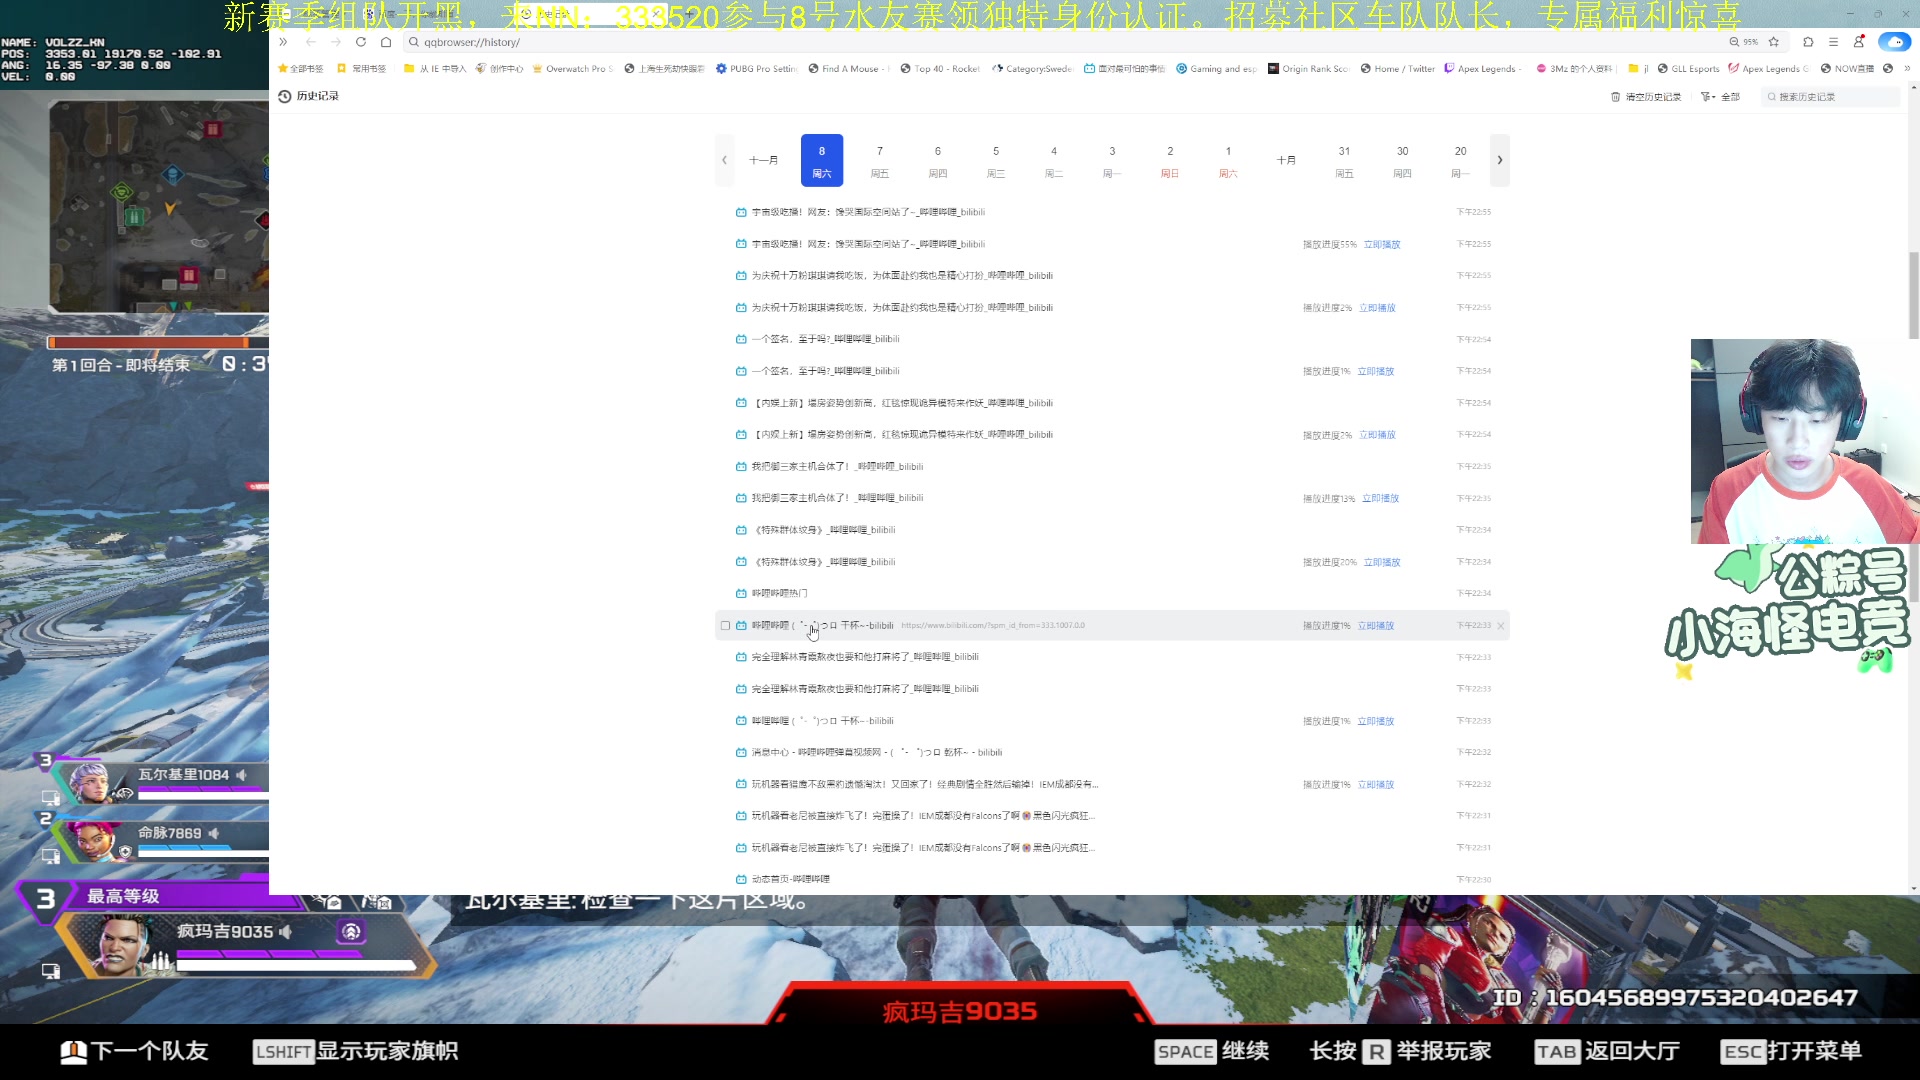Open the PUBG Pro Settings bookmark
Screen dimensions: 1920x1080
pos(757,69)
